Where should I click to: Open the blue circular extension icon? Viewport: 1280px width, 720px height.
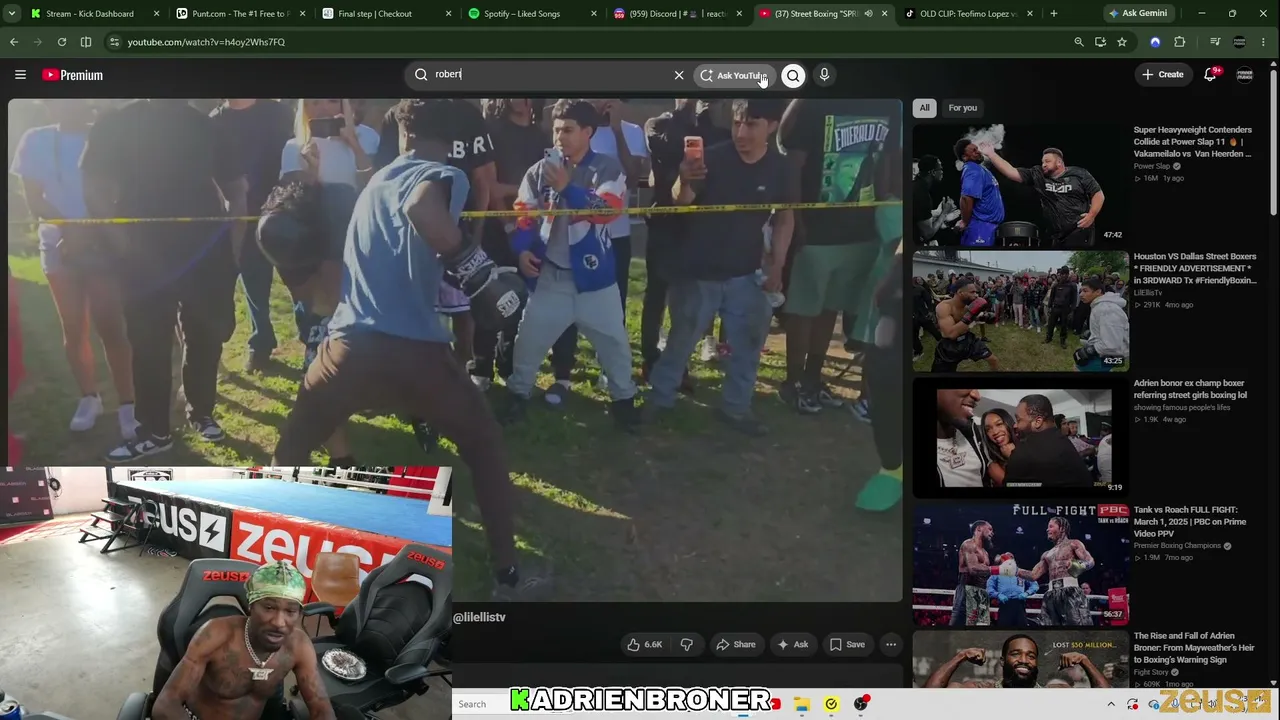pyautogui.click(x=1155, y=42)
